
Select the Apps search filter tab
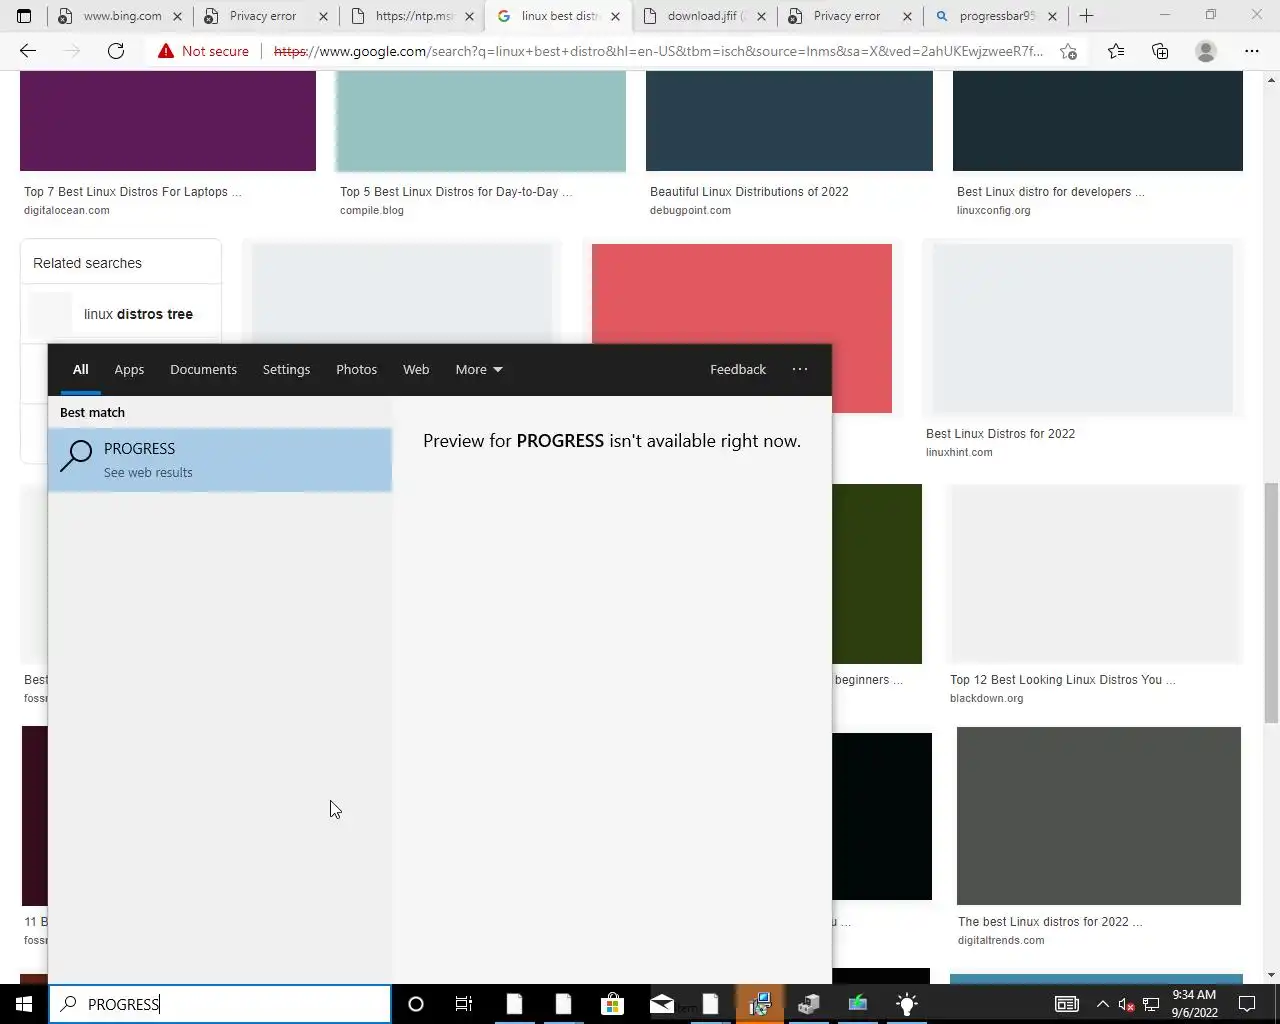pos(129,369)
